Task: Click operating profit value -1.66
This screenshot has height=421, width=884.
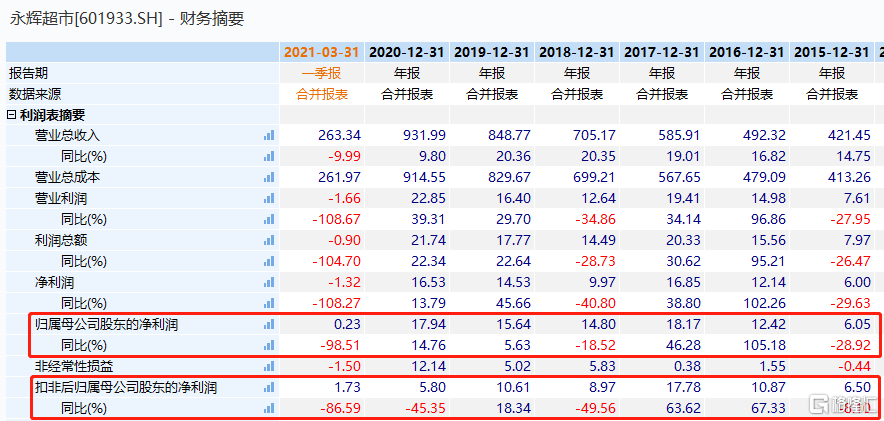Action: [x=343, y=198]
